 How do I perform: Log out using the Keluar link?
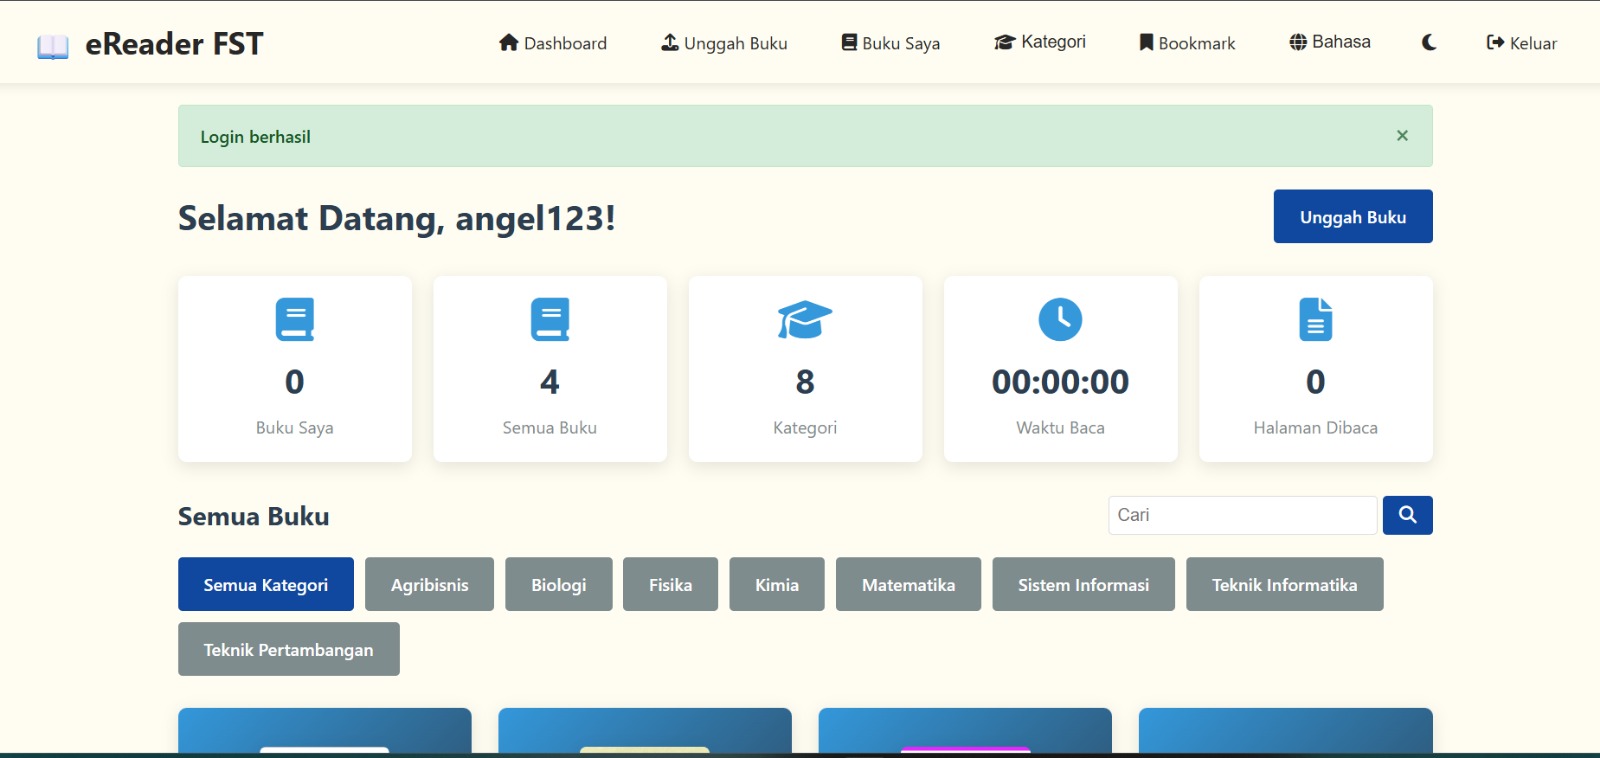click(1522, 43)
